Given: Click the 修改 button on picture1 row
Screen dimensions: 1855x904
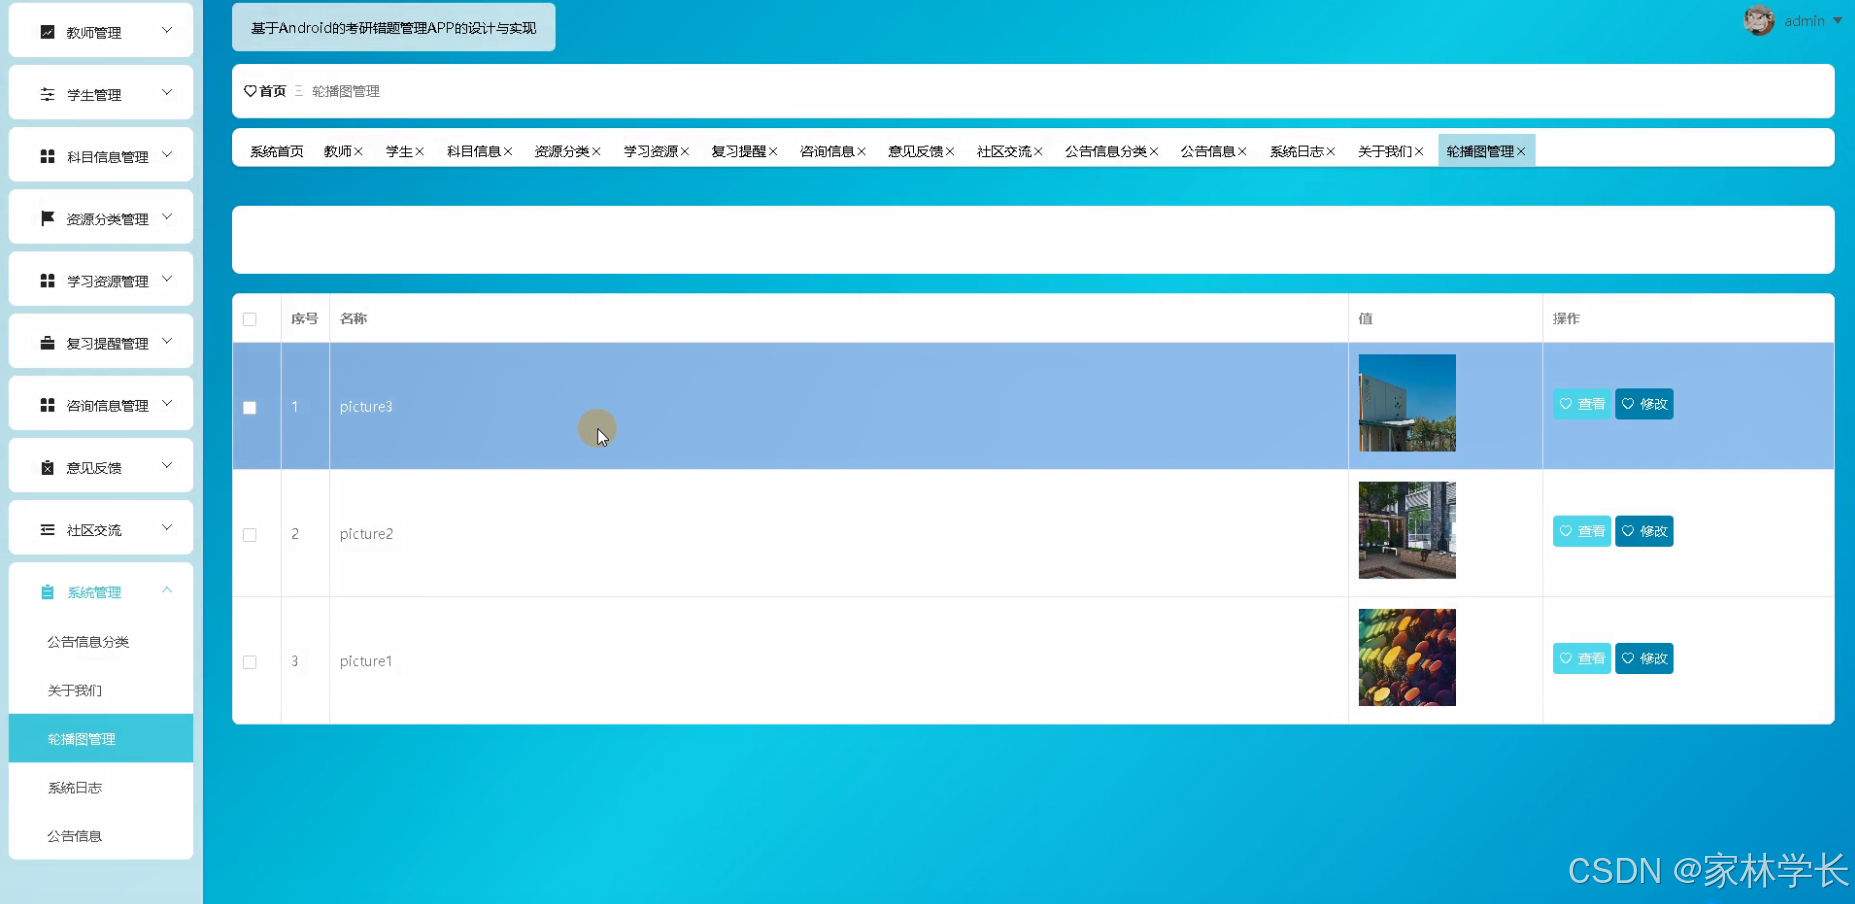Looking at the screenshot, I should 1643,657.
